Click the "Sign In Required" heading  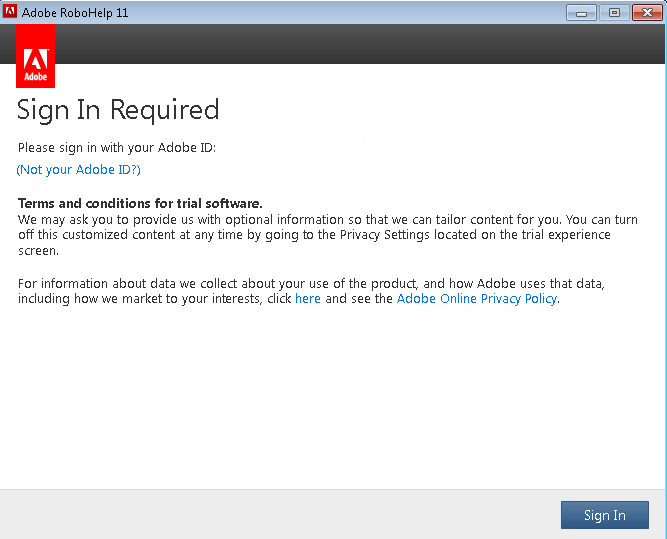[x=118, y=110]
